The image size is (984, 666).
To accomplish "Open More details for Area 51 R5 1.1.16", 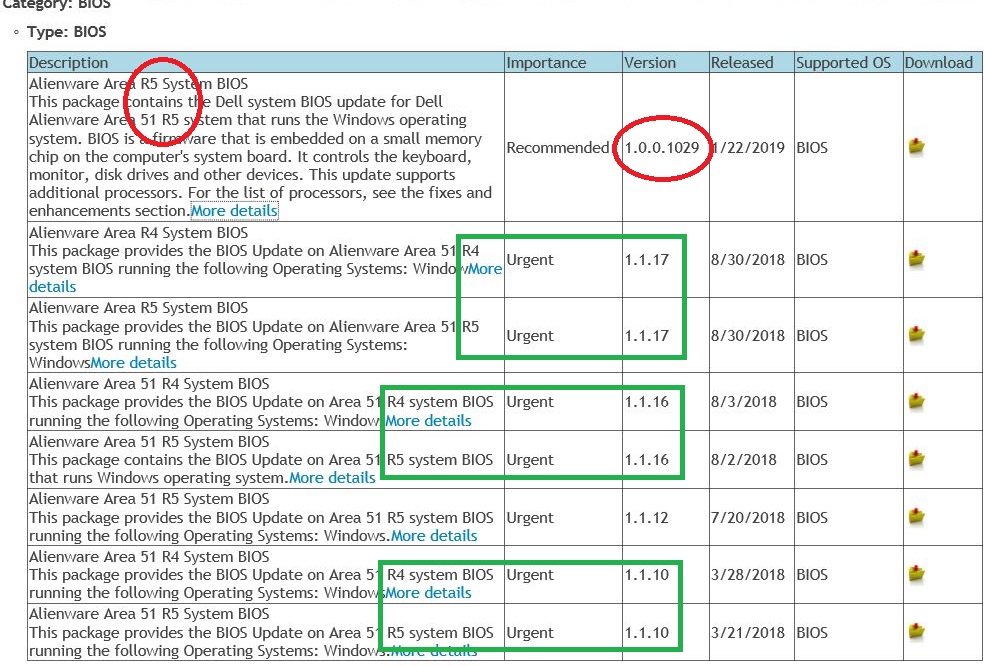I will [332, 478].
